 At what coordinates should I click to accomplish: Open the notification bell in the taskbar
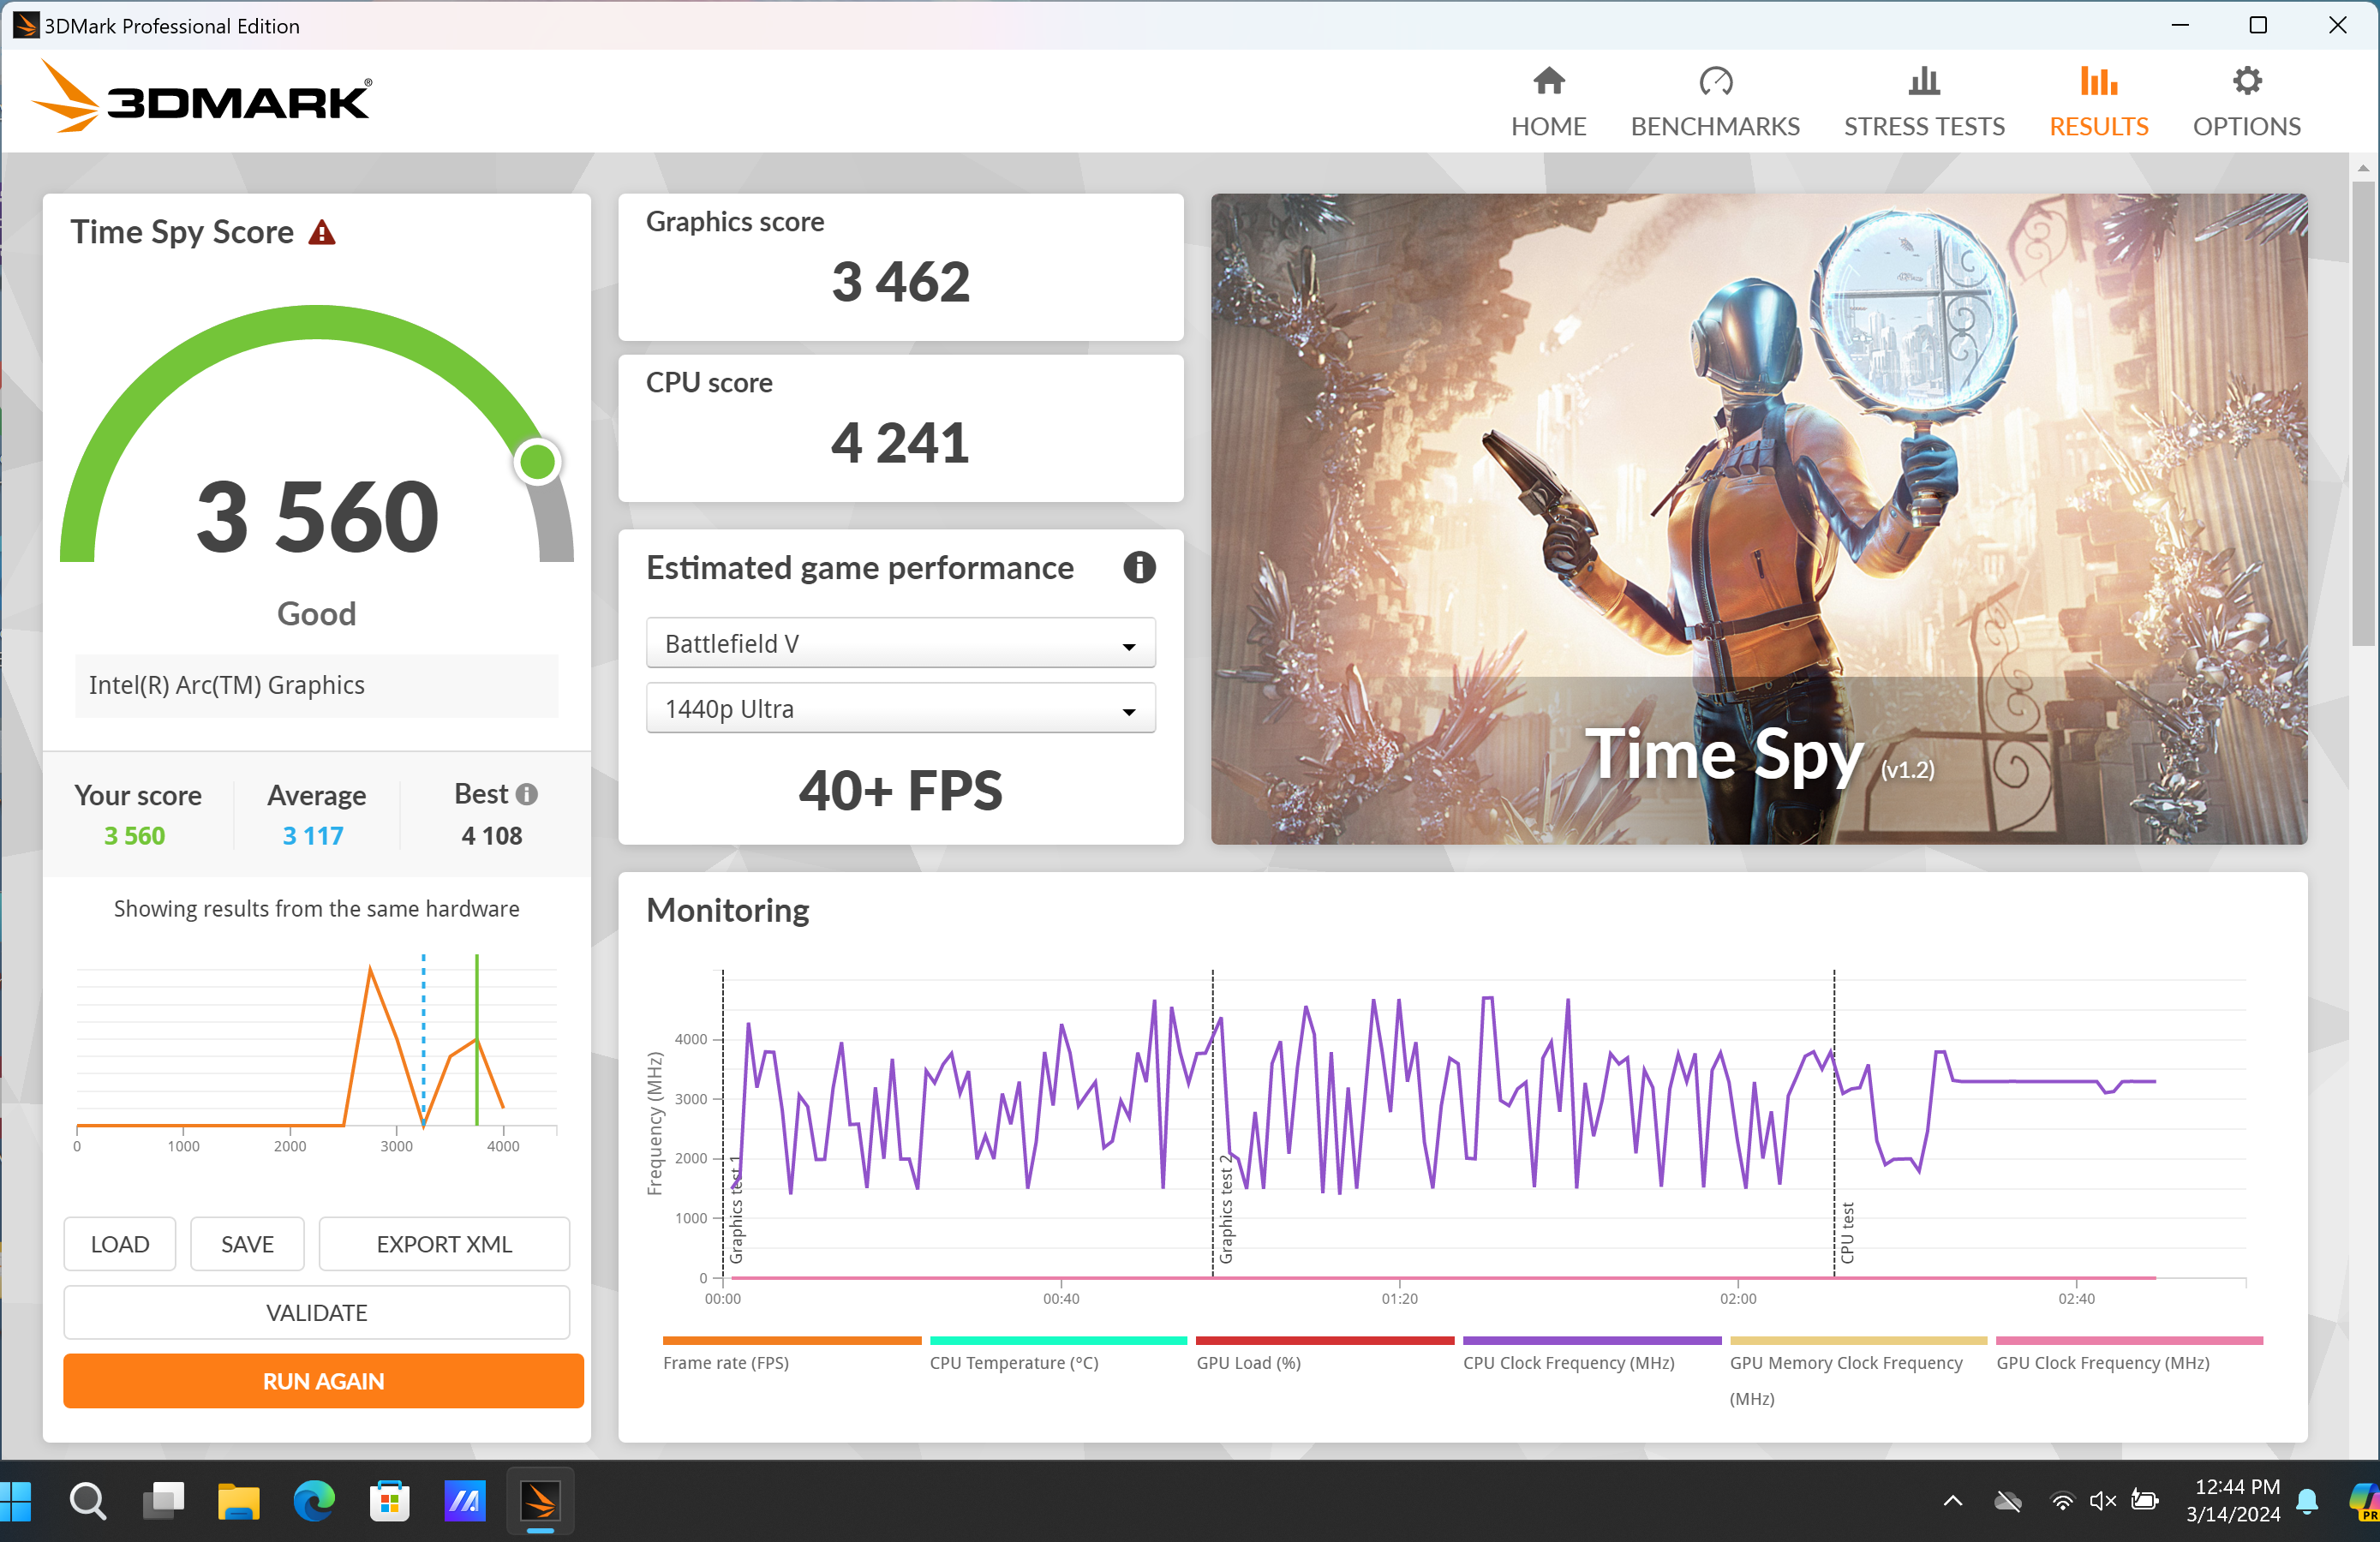(x=2308, y=1500)
